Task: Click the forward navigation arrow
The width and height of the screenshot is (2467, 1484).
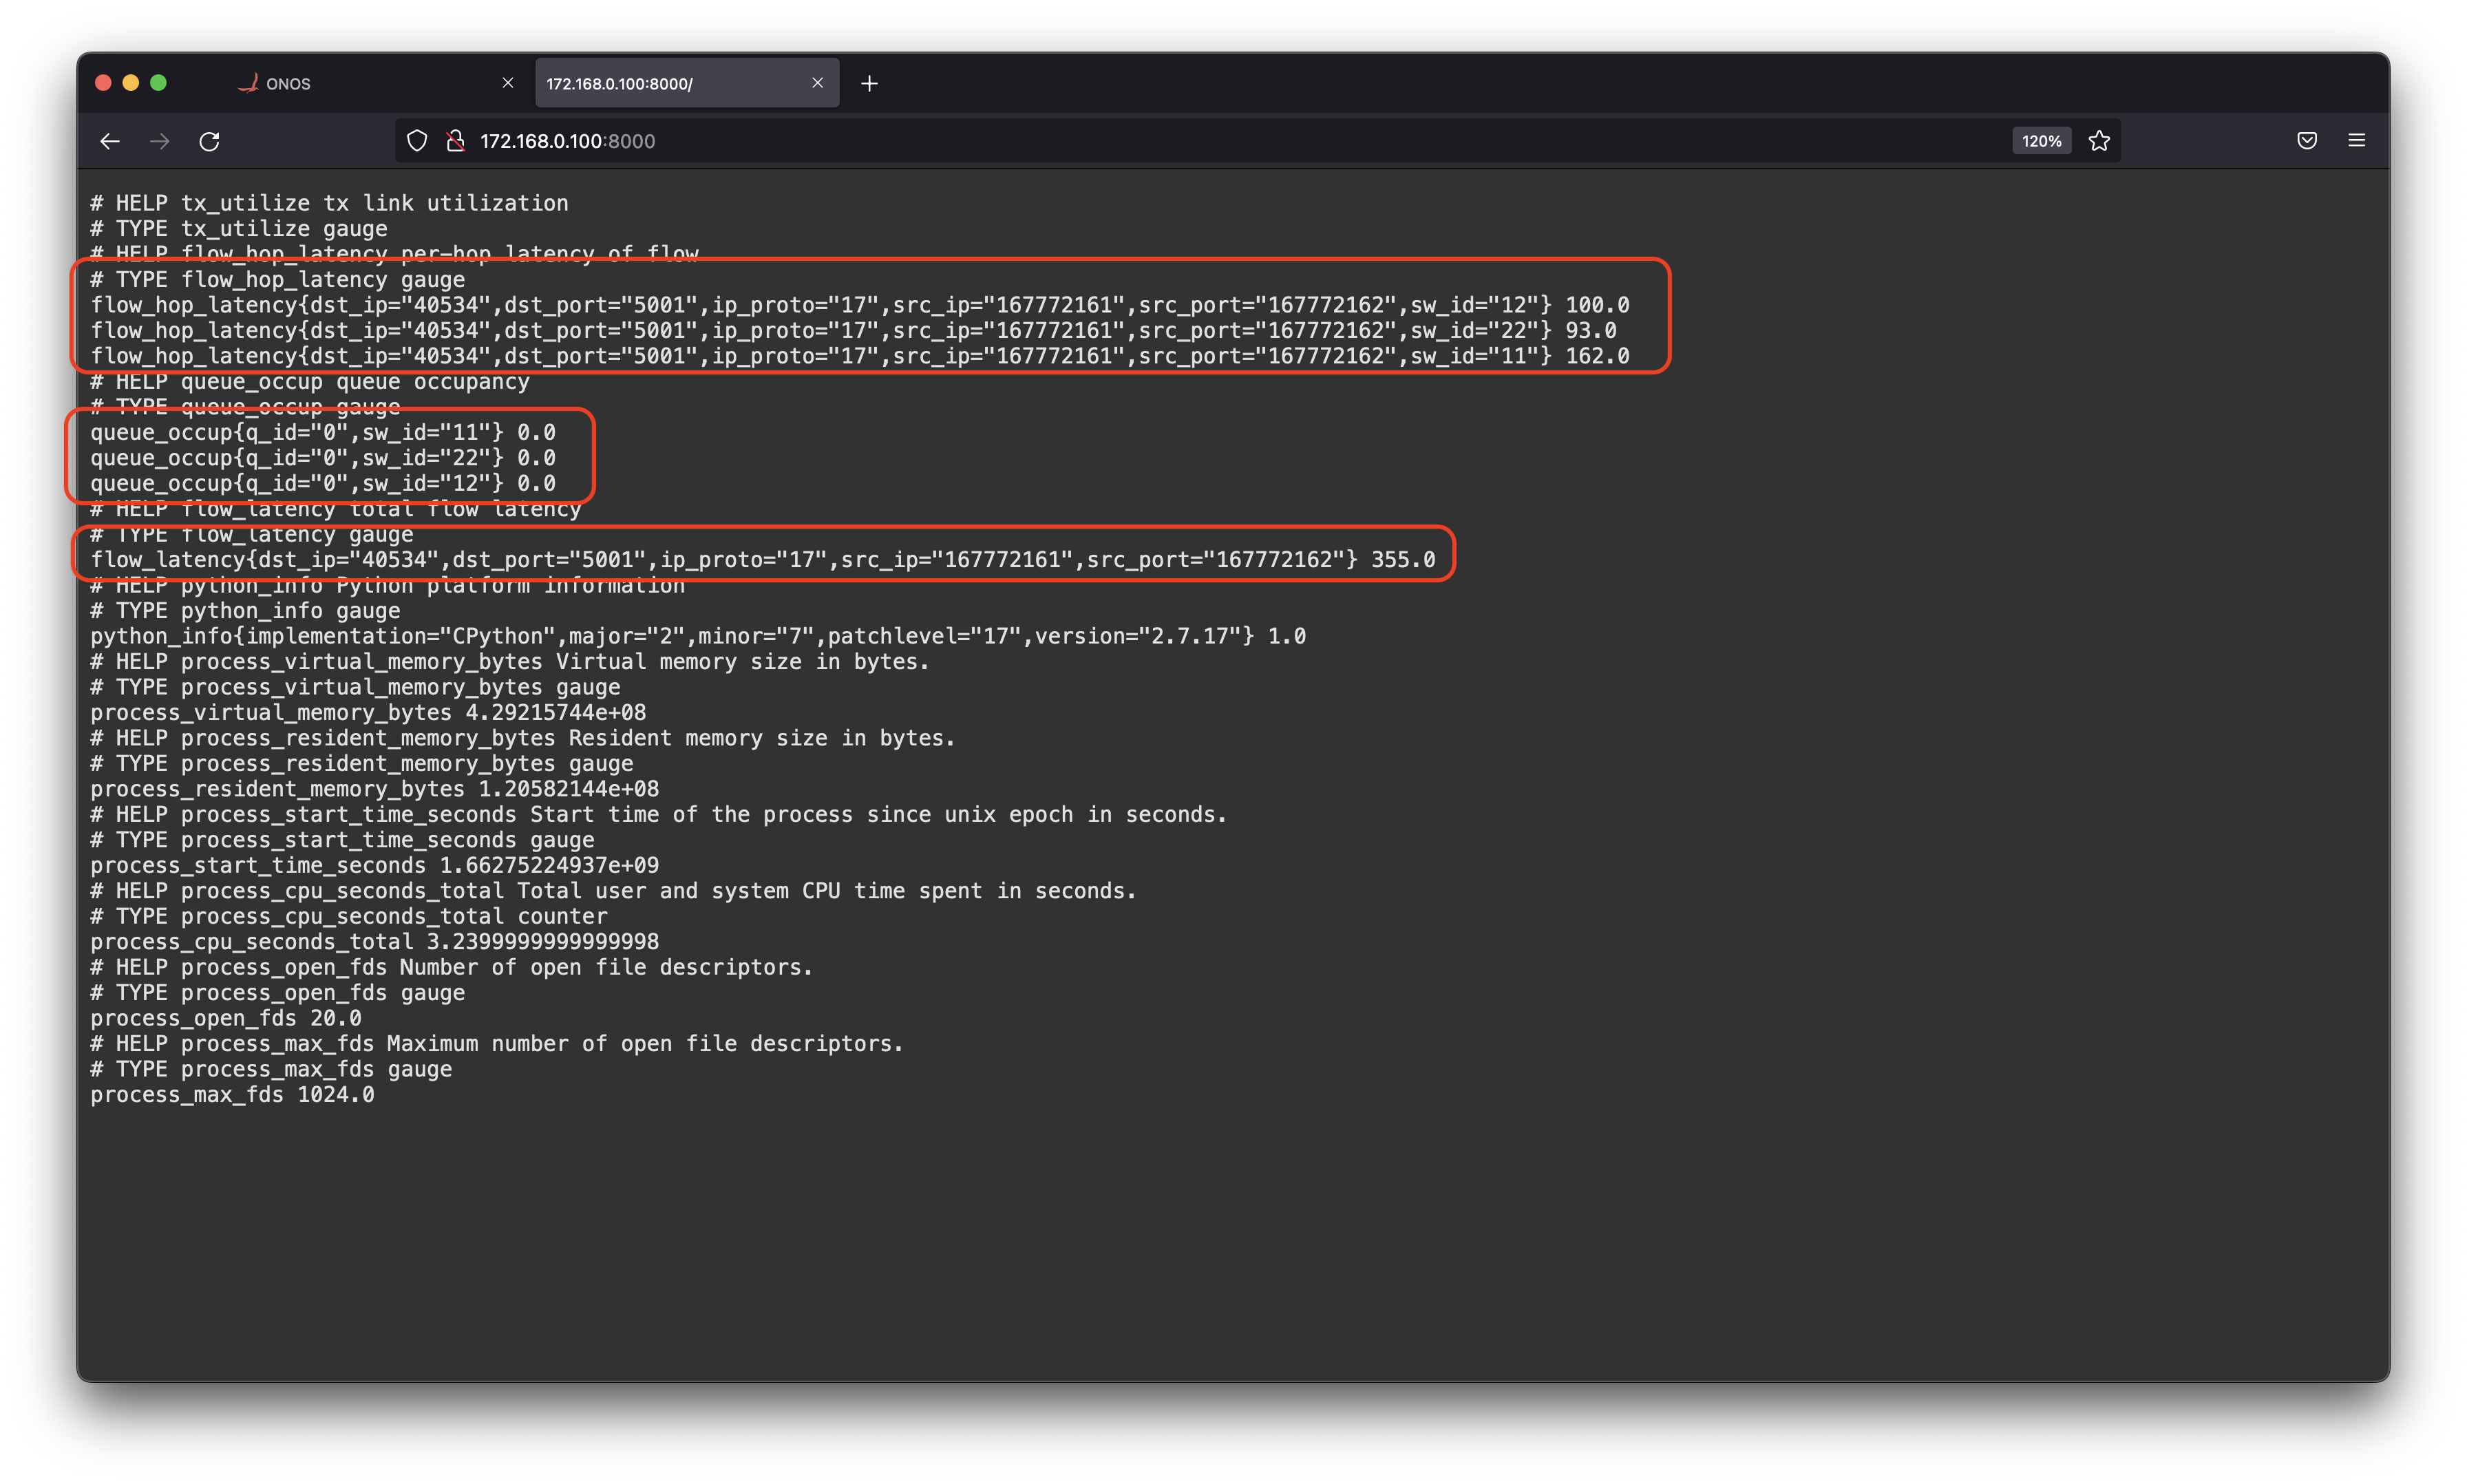Action: (x=160, y=141)
